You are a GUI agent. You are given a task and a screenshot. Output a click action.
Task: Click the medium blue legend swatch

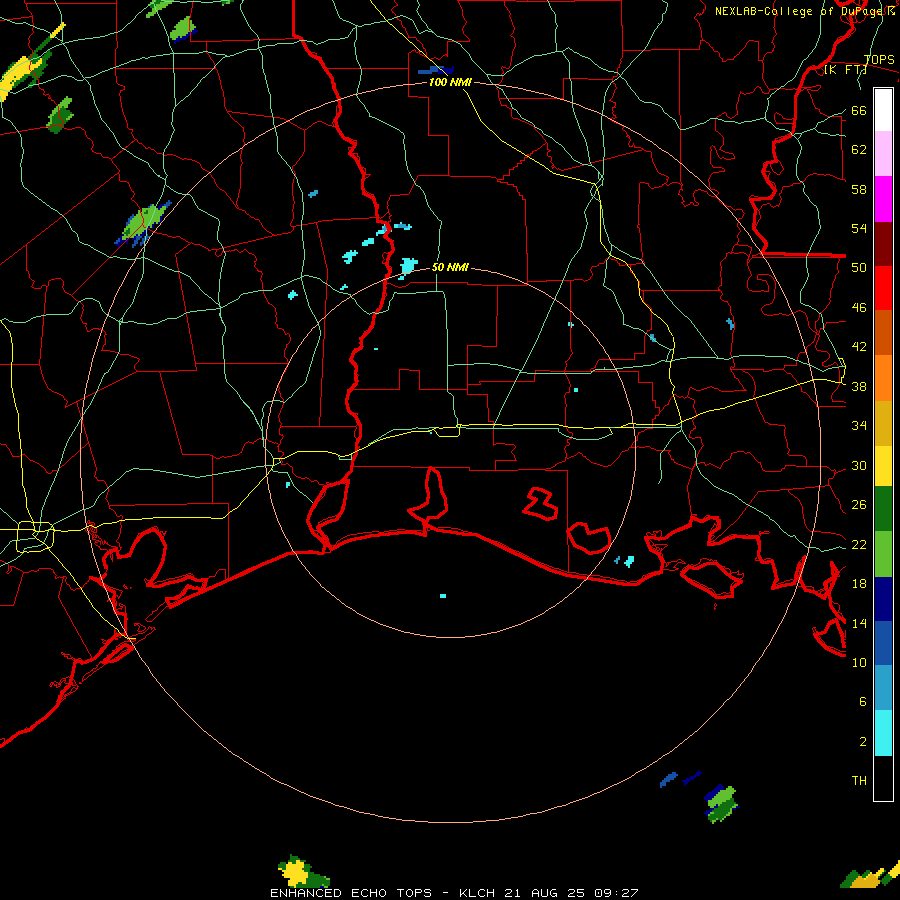click(883, 643)
